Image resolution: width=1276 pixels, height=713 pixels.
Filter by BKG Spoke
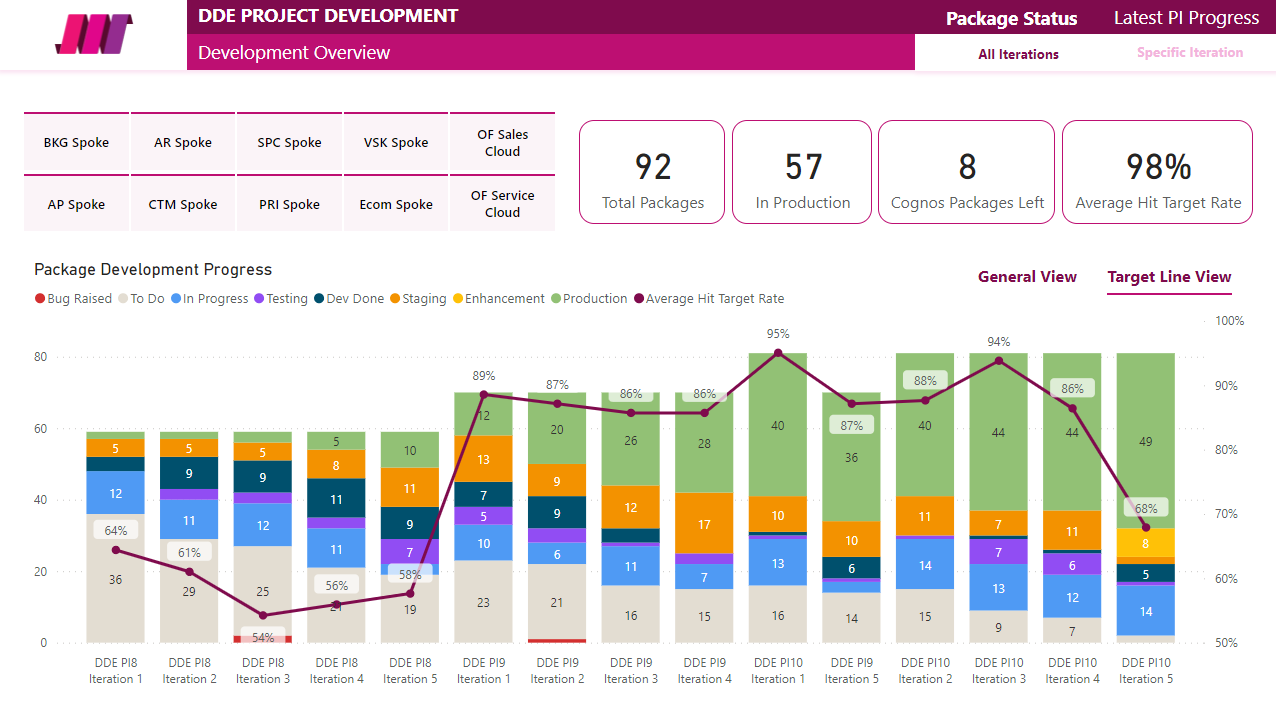coord(76,143)
